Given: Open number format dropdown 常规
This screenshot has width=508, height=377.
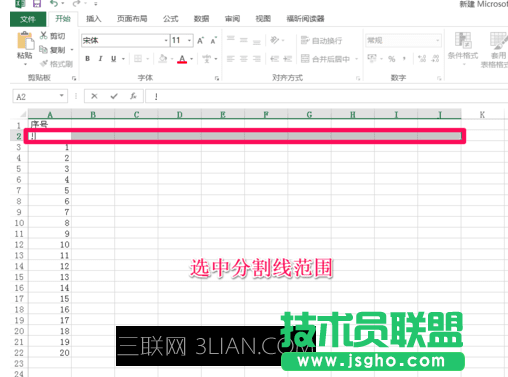Looking at the screenshot, I should click(437, 40).
